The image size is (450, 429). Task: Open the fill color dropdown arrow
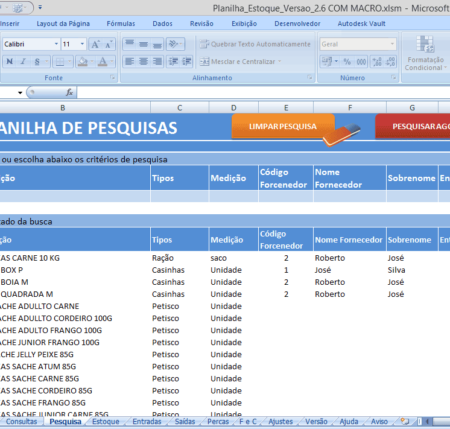pos(92,62)
